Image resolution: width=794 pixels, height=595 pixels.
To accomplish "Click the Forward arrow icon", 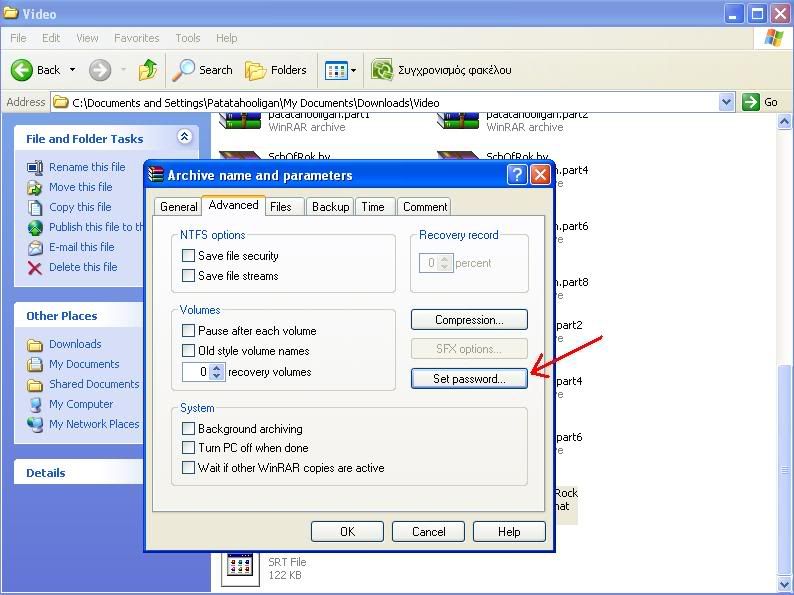I will click(100, 70).
